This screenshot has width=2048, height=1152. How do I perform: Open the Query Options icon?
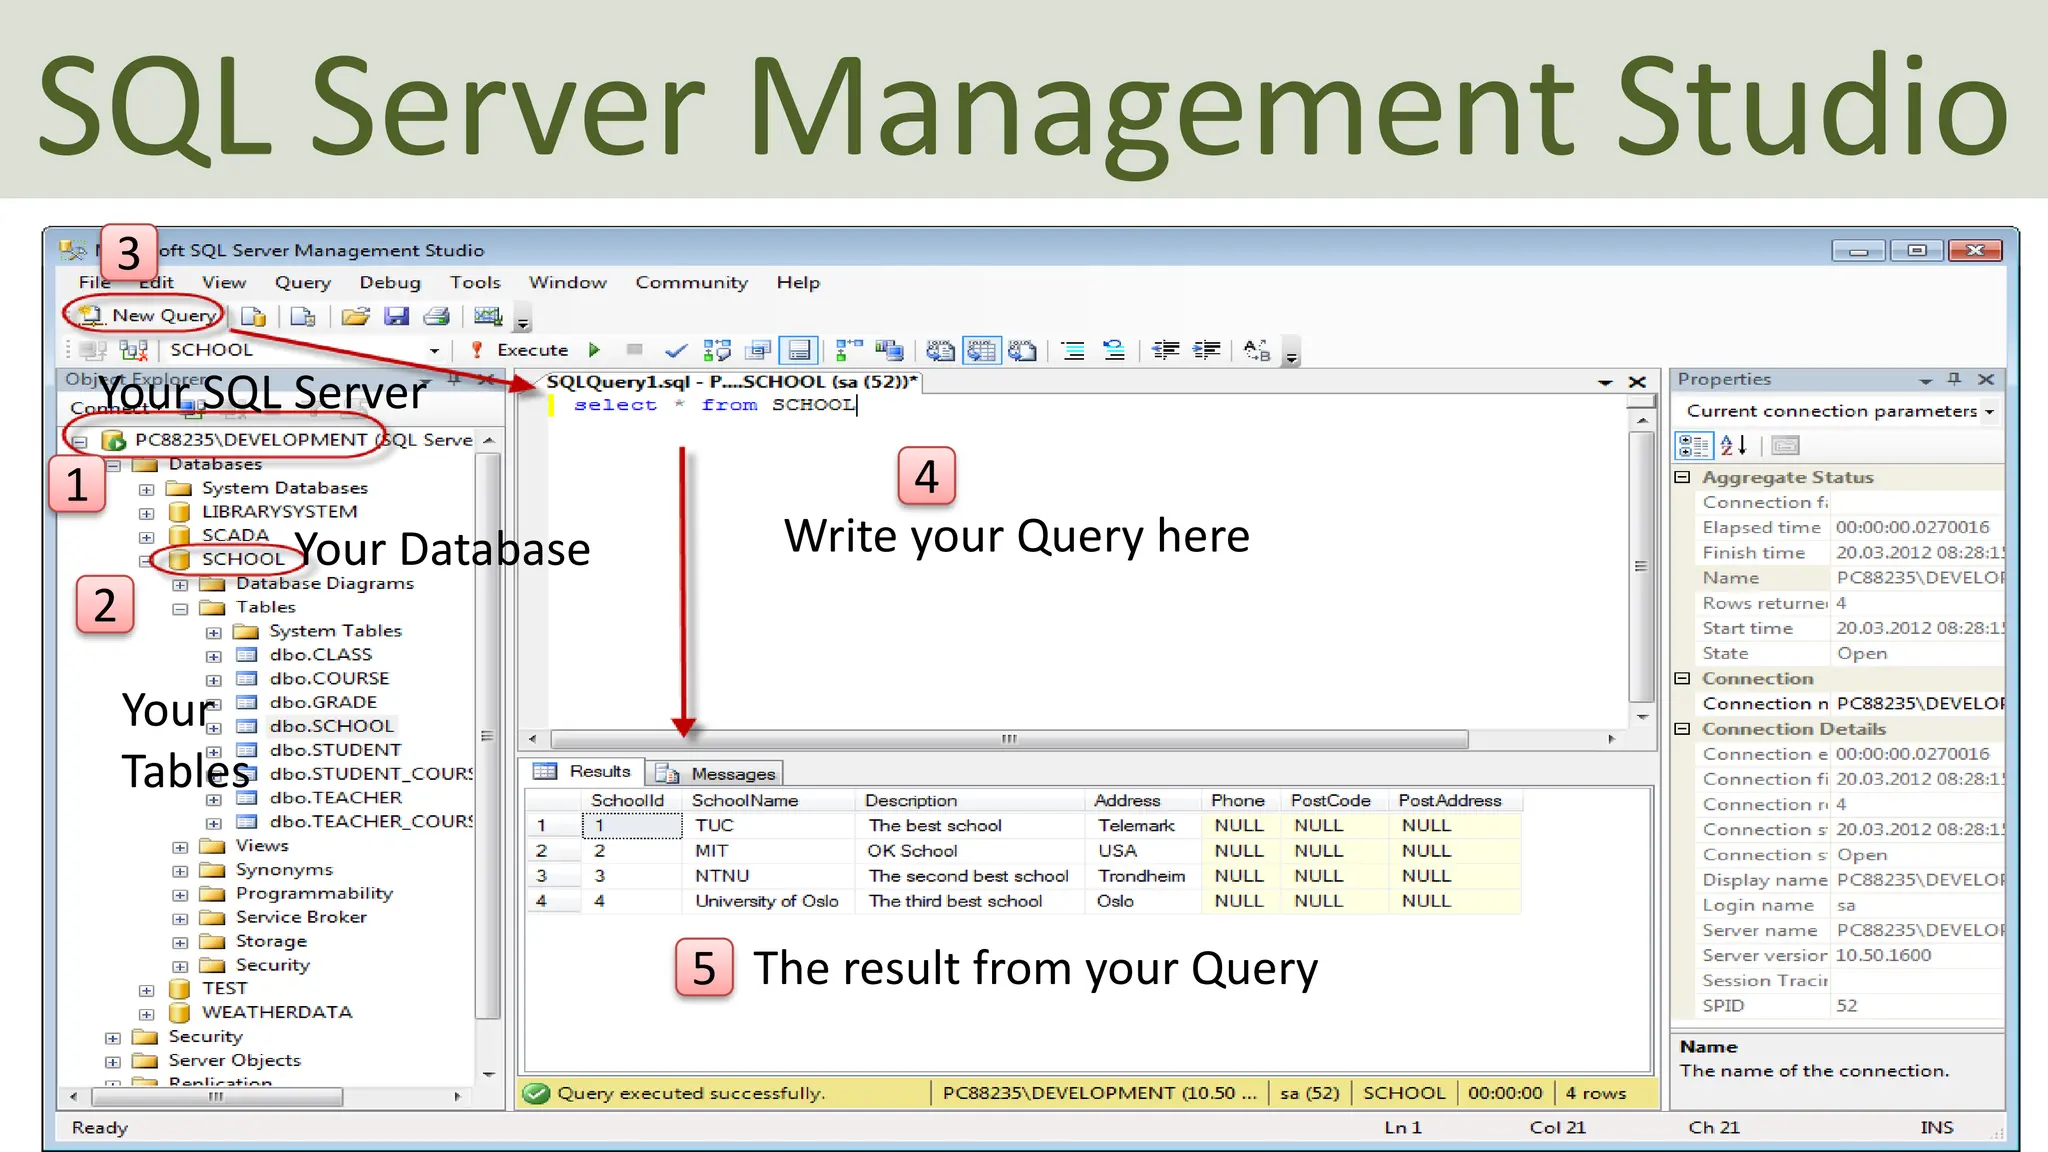click(x=759, y=350)
